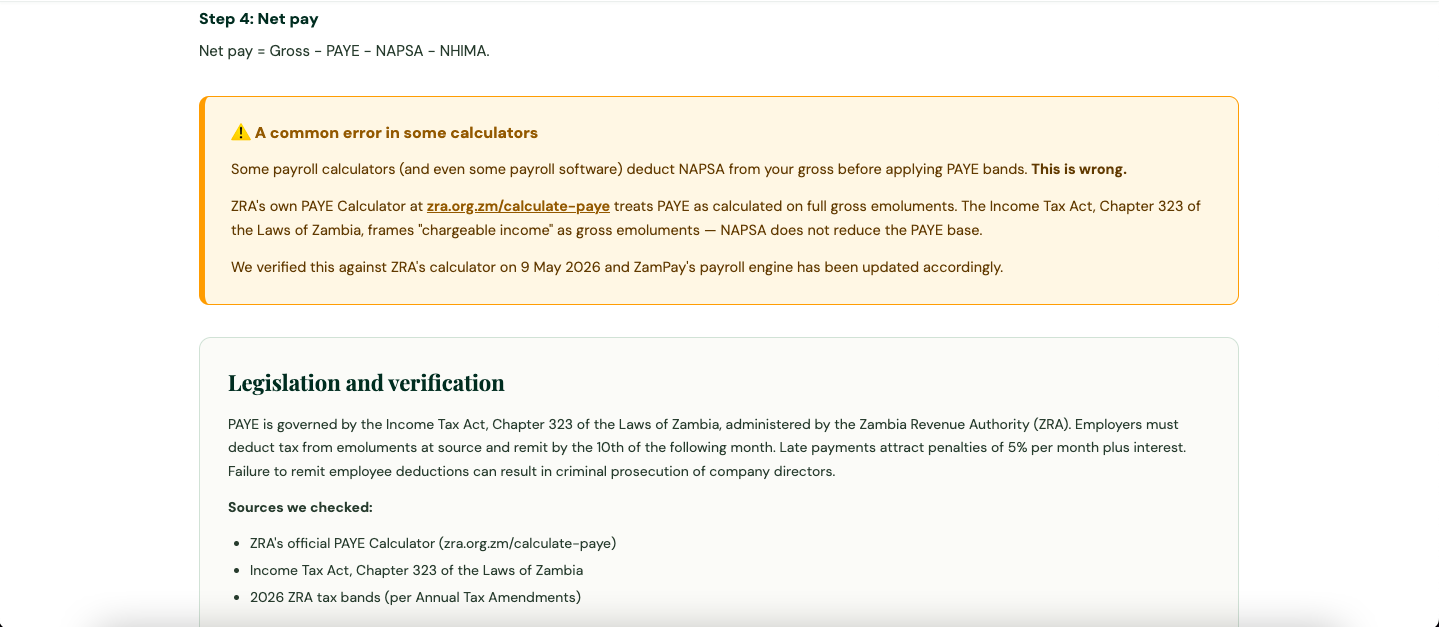
Task: Click bullet 'ZRA's official PAYE Calculator'
Action: pyautogui.click(x=433, y=543)
